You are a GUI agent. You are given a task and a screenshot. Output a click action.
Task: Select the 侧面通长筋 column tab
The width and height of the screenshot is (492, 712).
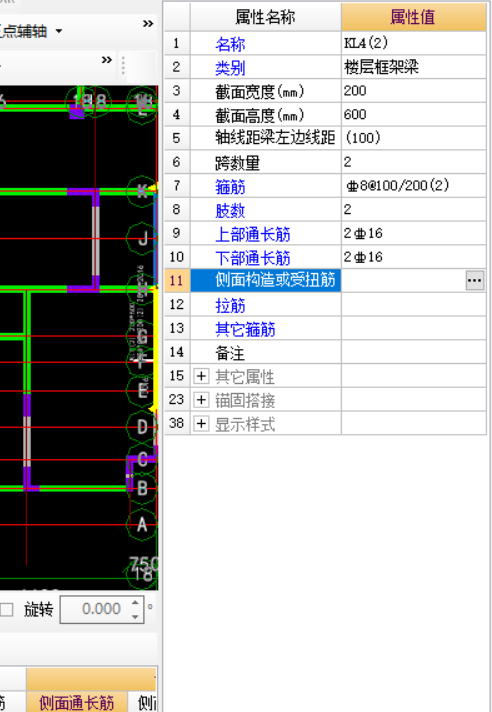(x=77, y=702)
